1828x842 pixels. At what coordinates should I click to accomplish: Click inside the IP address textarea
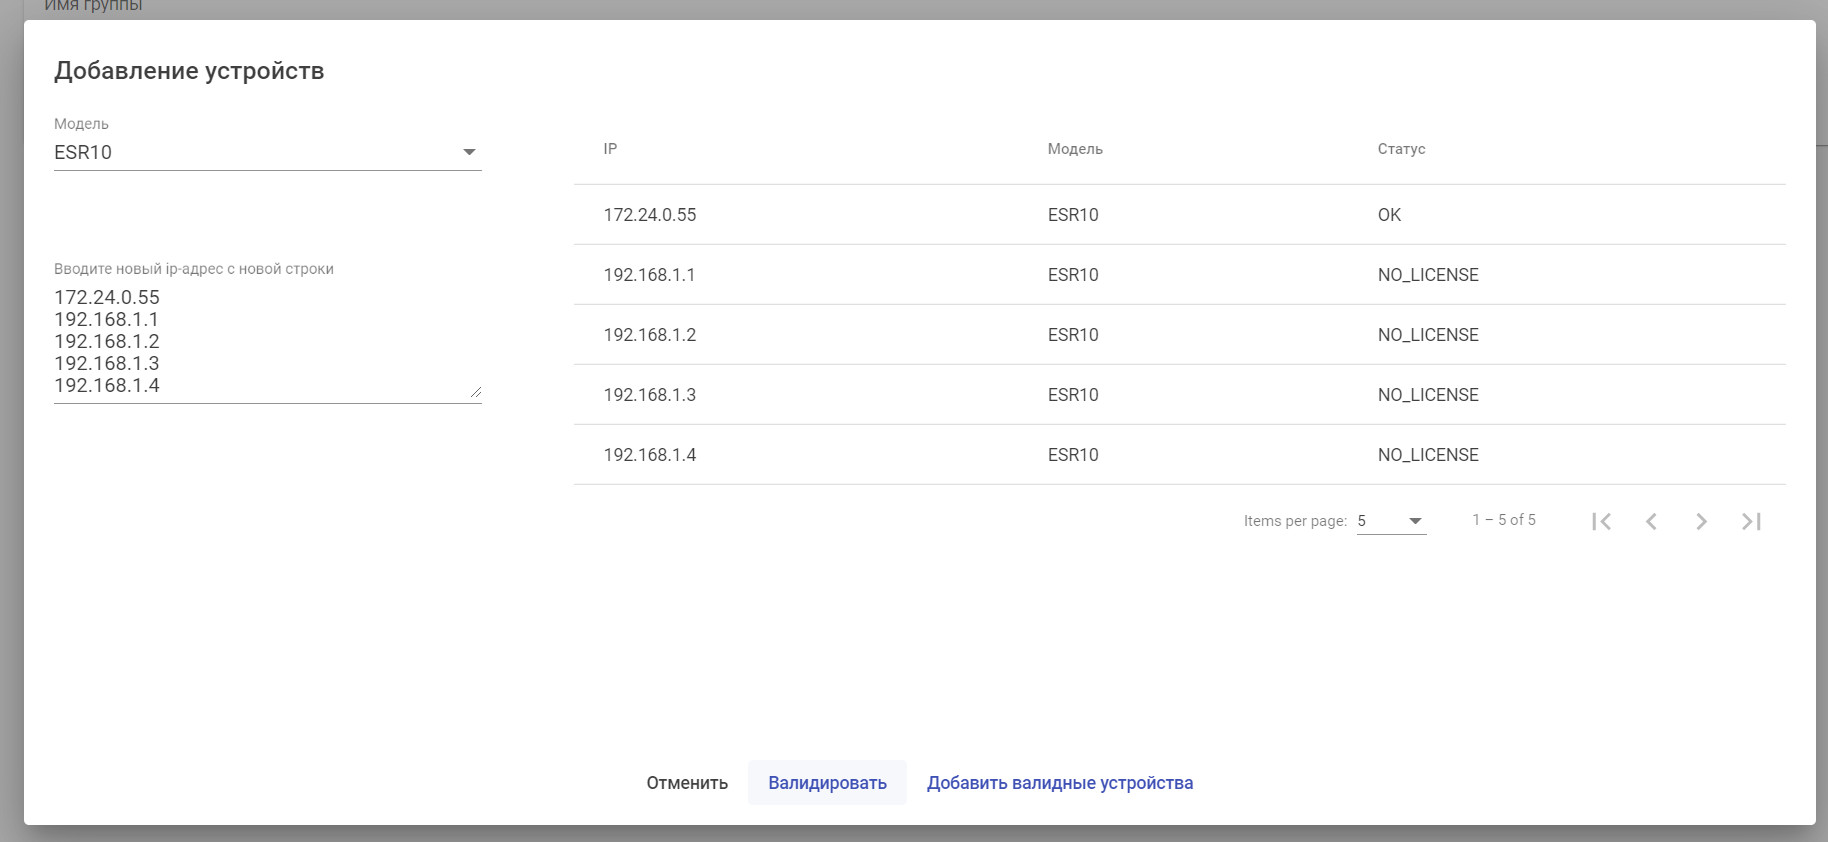267,341
